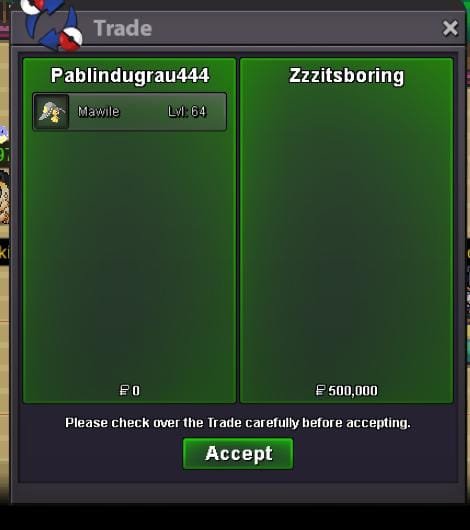470x530 pixels.
Task: Click the Lvl: 64 label
Action: (x=187, y=112)
